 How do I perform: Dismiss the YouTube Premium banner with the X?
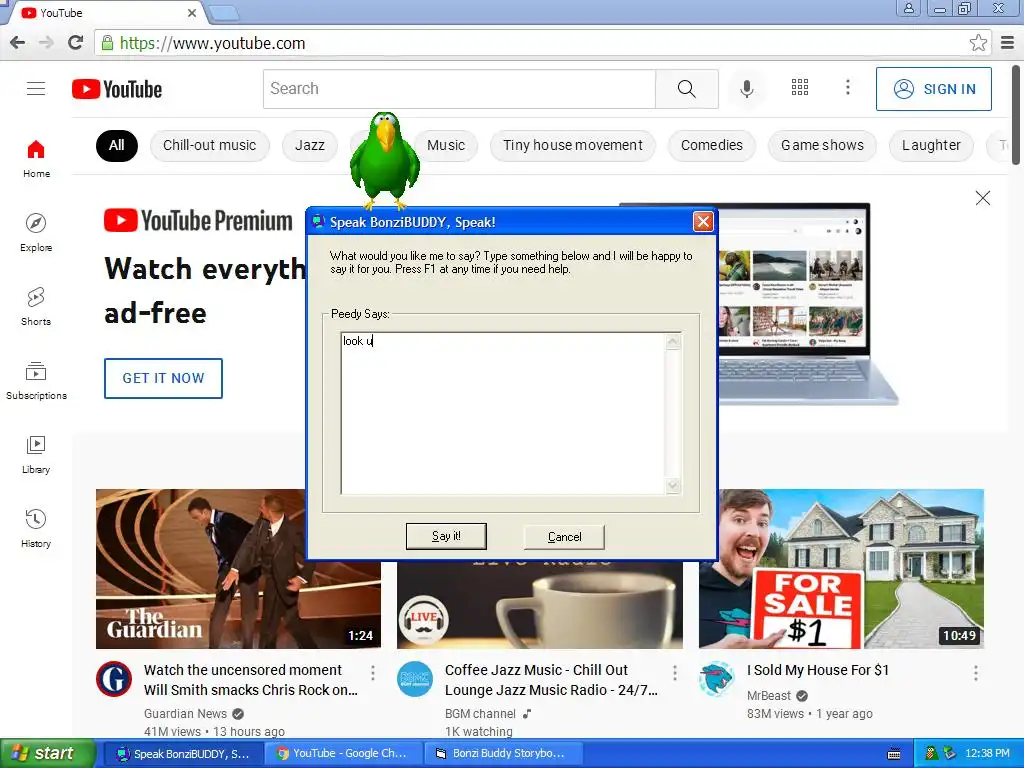click(x=983, y=198)
